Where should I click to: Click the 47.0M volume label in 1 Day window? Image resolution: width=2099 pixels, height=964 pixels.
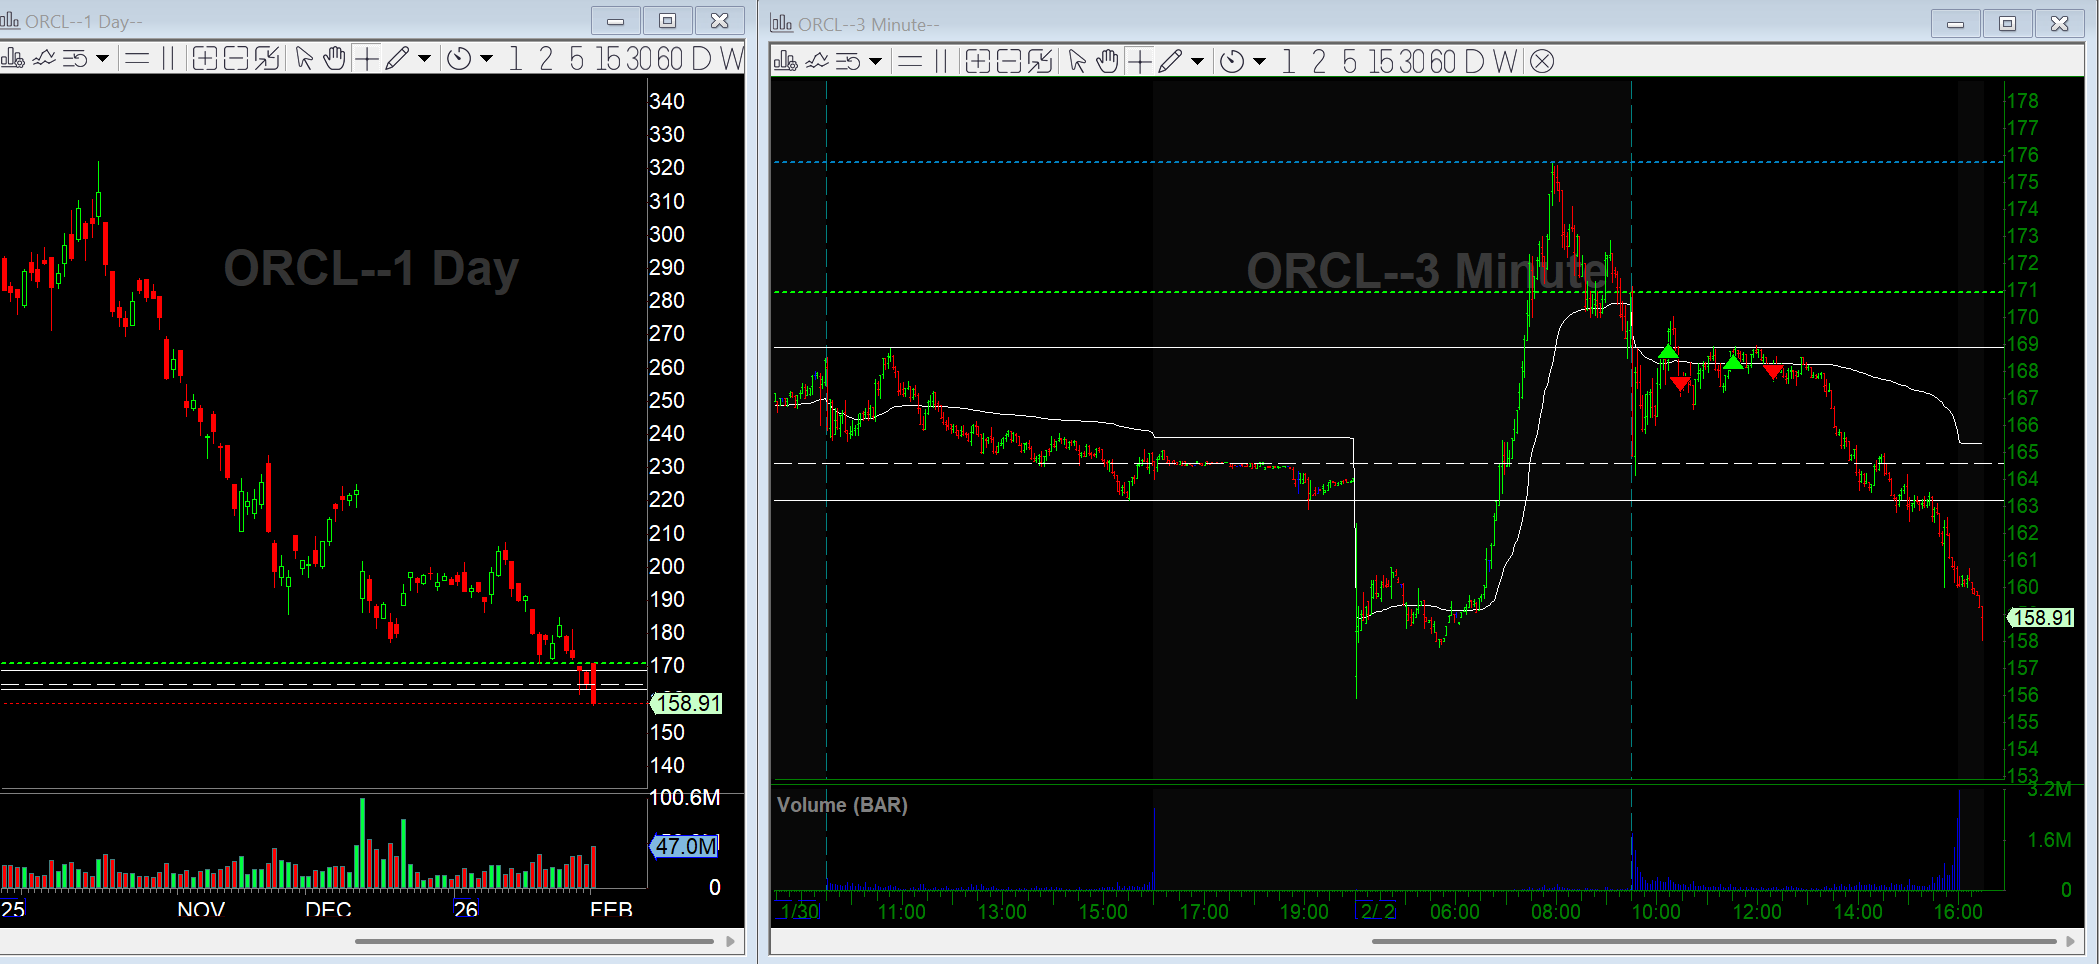click(685, 846)
